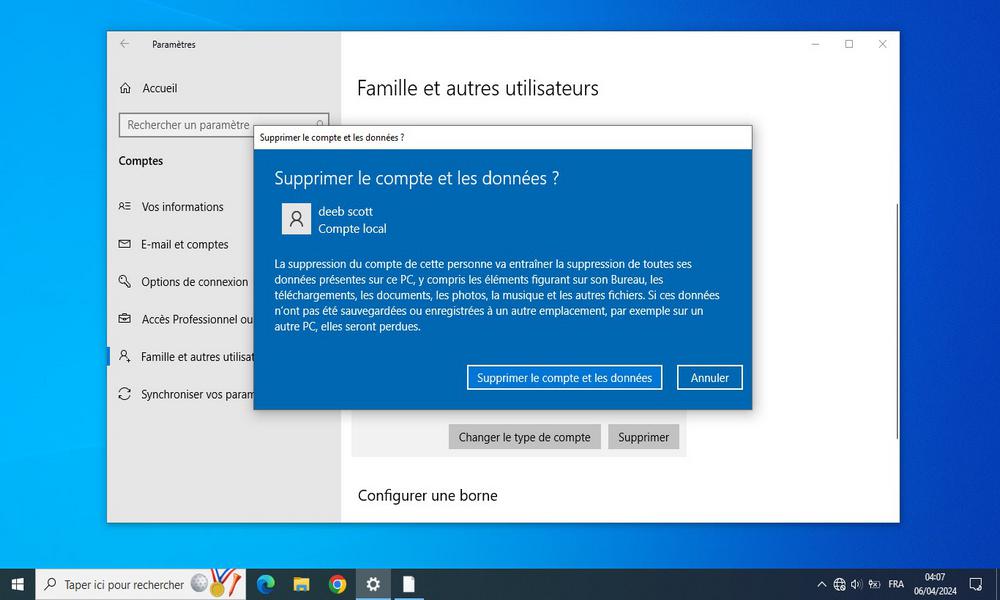Viewport: 1000px width, 600px height.
Task: Click the Synchroniser vos paramètres sync icon
Action: click(x=127, y=394)
